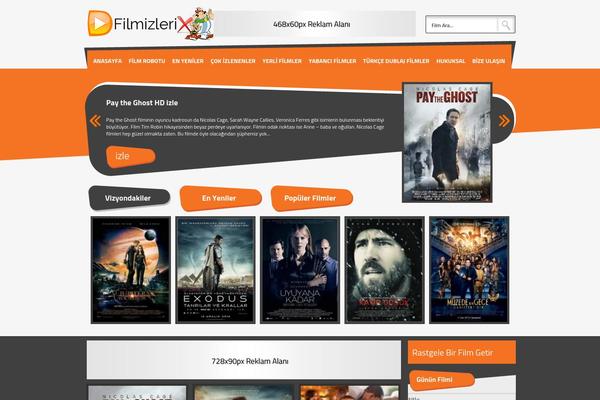The width and height of the screenshot is (600, 400).
Task: Open the Exodus Tanrılar ve Krallar poster
Action: click(215, 270)
